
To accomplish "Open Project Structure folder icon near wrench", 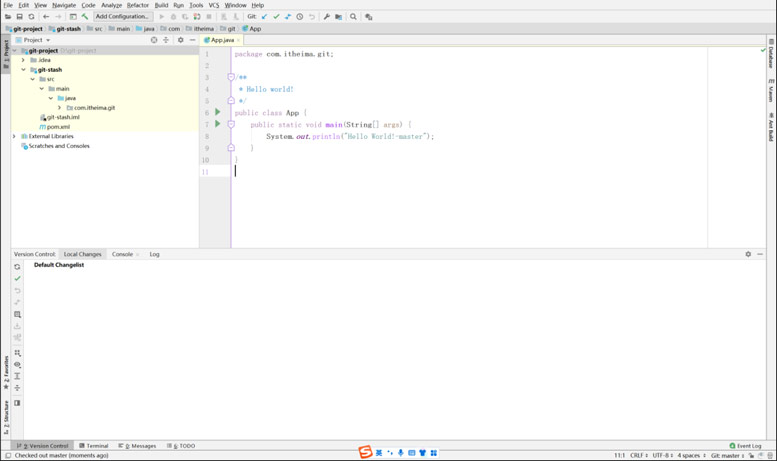I will [x=338, y=17].
